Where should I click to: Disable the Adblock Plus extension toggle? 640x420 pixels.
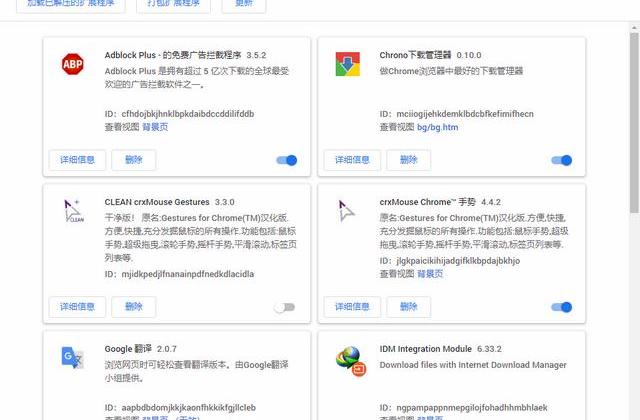(x=287, y=160)
